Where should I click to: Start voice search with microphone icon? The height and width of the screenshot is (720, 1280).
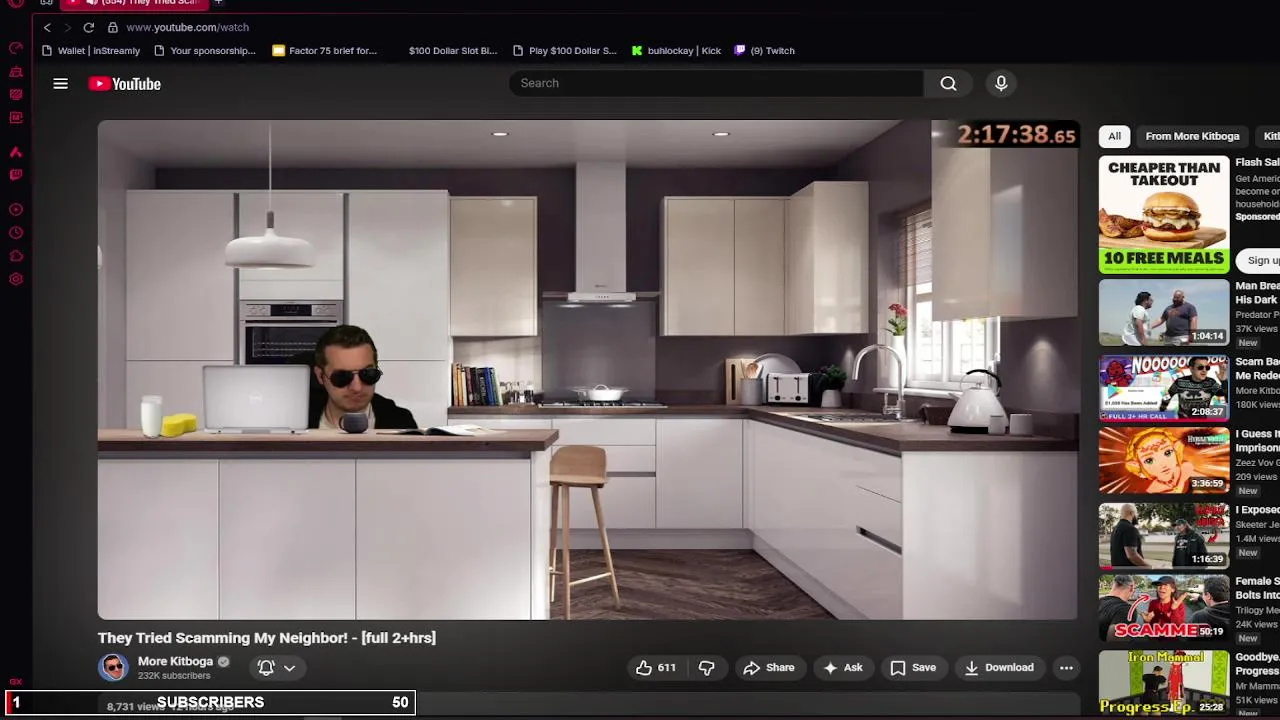1001,83
